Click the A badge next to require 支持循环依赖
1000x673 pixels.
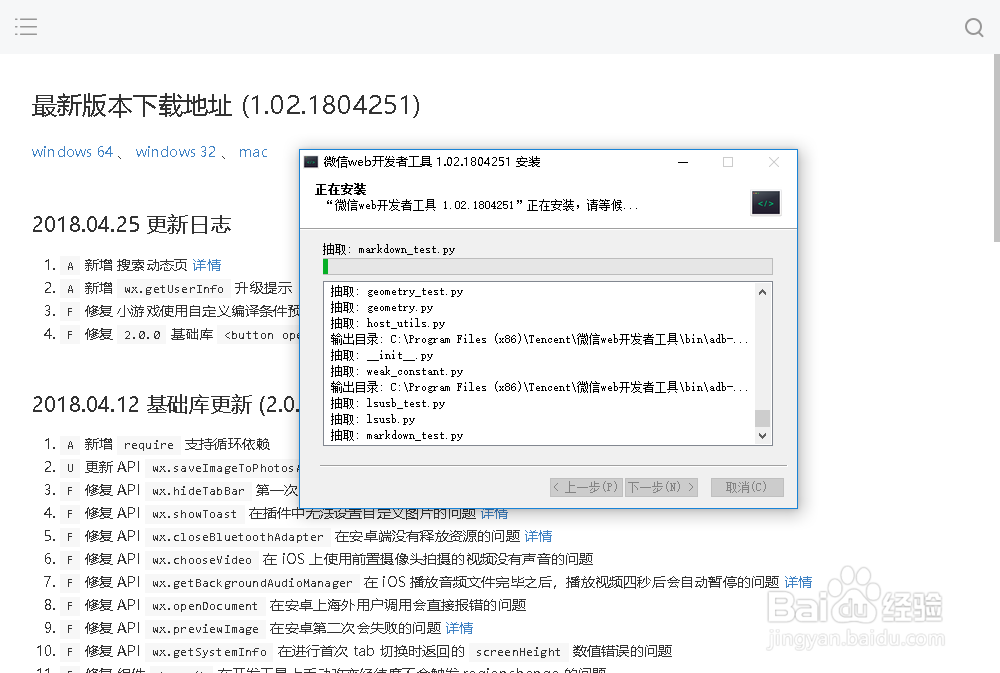(x=68, y=444)
